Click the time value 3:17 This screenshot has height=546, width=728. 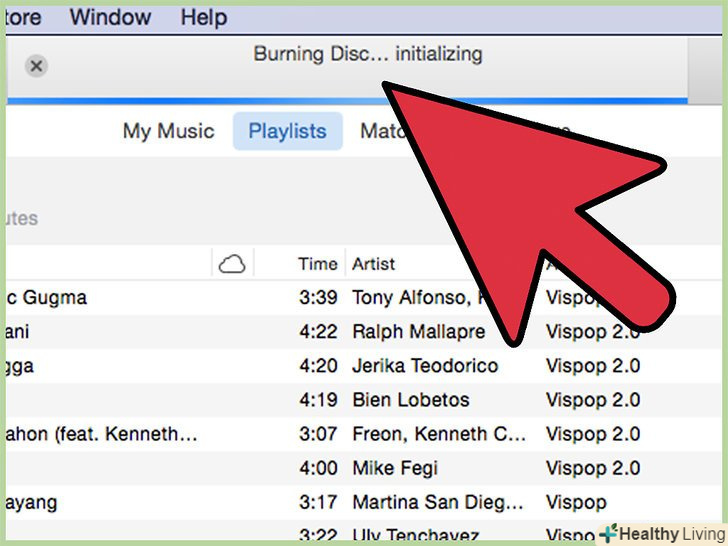coord(318,502)
